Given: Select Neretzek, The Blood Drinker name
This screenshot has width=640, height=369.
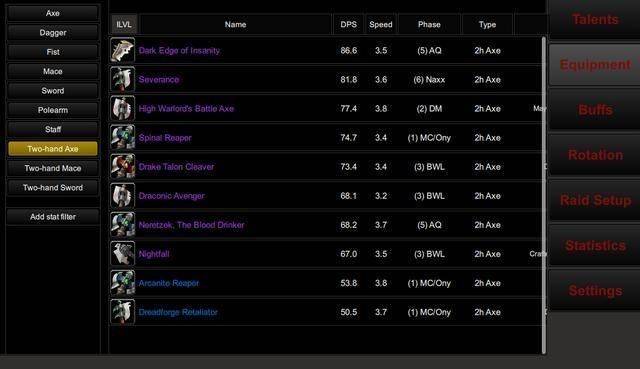Looking at the screenshot, I should (191, 225).
